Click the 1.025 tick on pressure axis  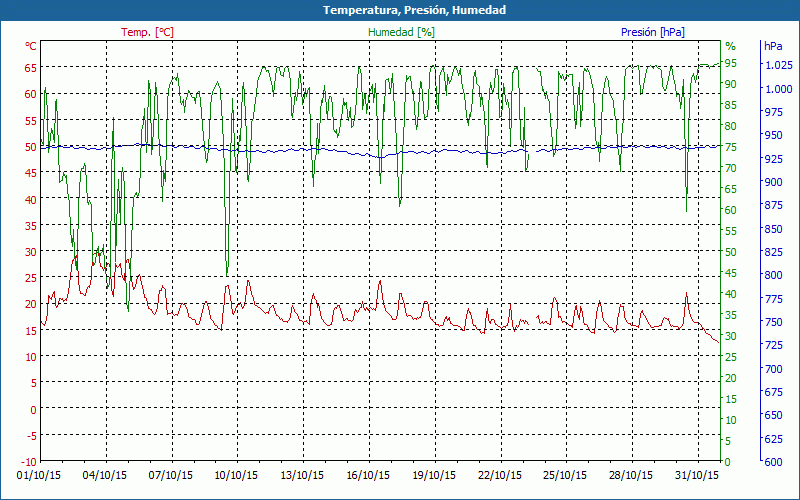pyautogui.click(x=779, y=65)
